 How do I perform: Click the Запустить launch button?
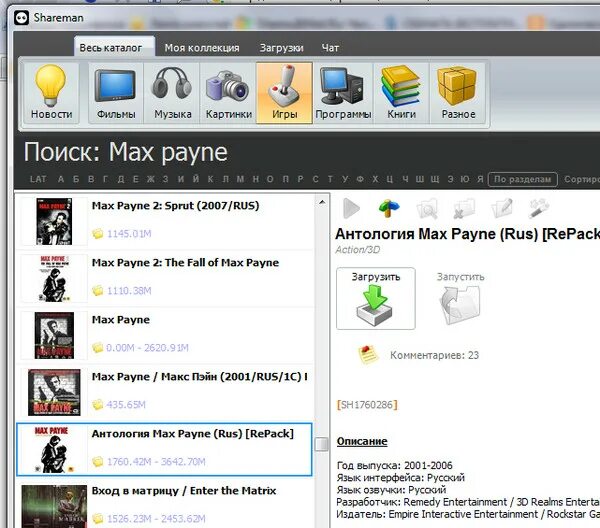point(461,298)
